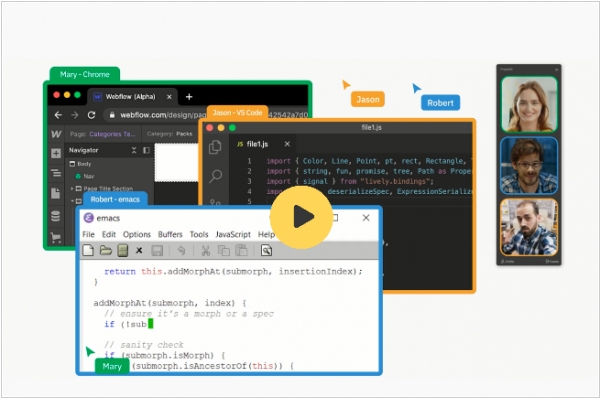The height and width of the screenshot is (398, 600).
Task: Click the emacs Open File folder icon
Action: pyautogui.click(x=106, y=250)
